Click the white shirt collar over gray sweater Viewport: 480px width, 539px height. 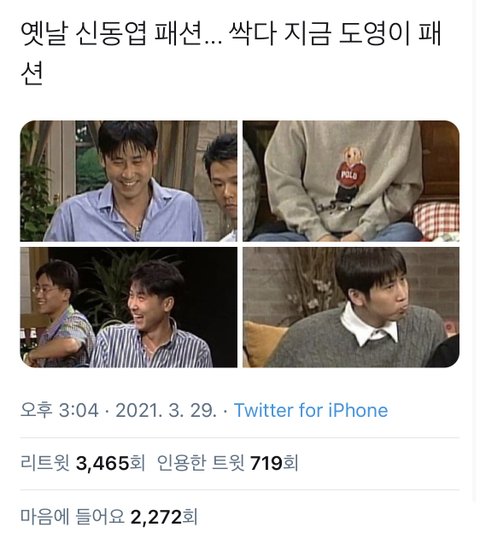coord(369,324)
